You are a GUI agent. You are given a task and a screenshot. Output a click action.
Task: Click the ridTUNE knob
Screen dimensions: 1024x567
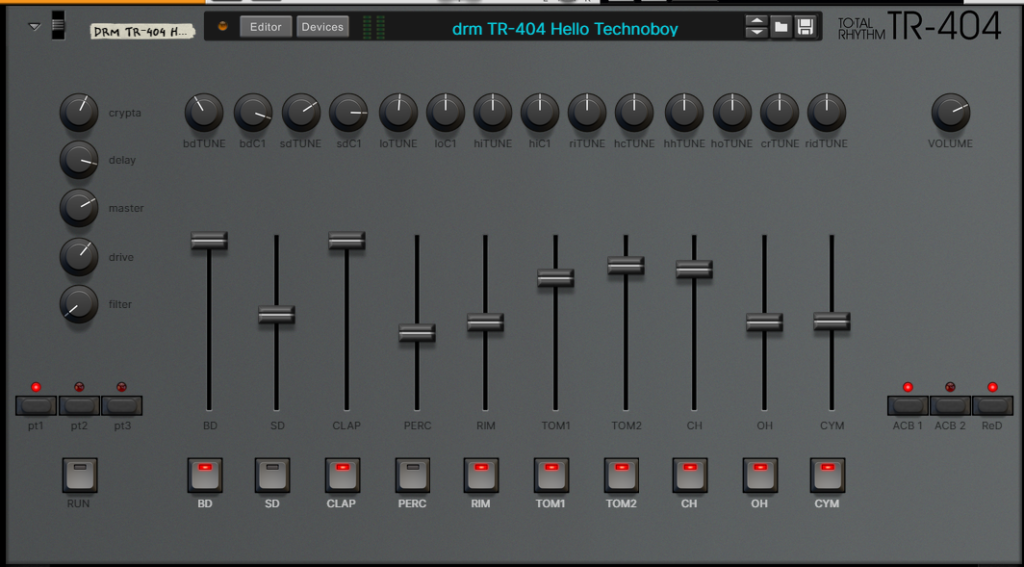pos(826,112)
